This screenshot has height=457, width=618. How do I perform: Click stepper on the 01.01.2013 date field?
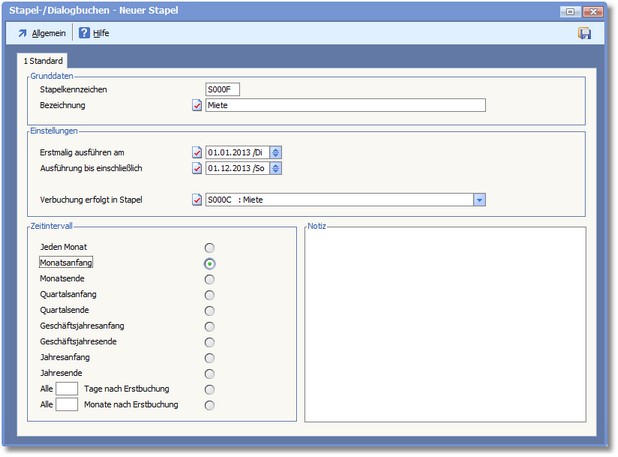click(276, 152)
